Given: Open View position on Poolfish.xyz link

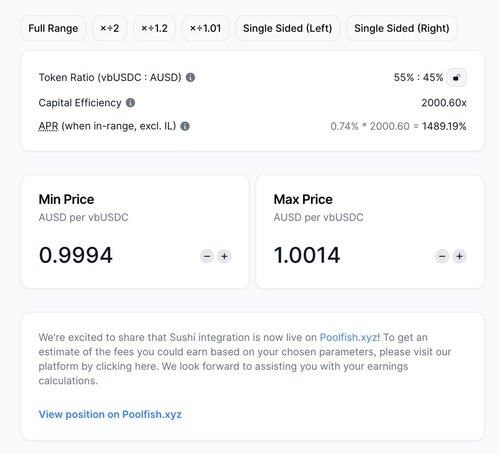Looking at the screenshot, I should point(110,414).
